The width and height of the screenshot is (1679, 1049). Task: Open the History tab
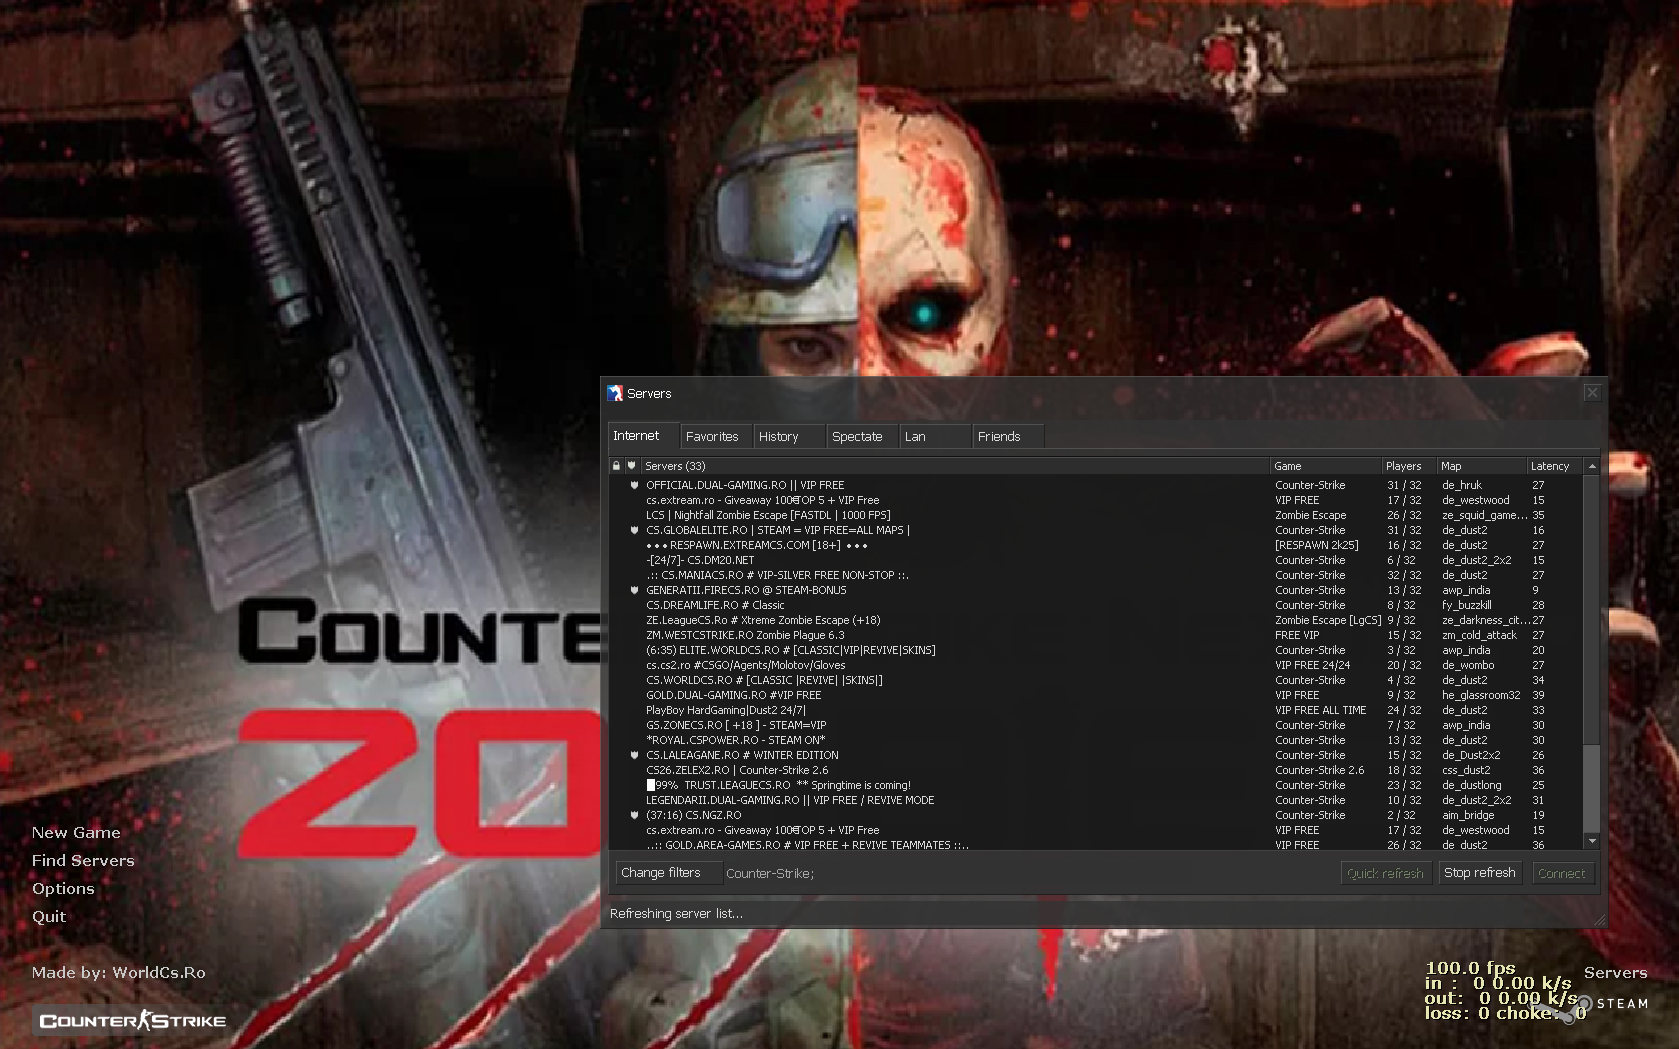click(x=778, y=437)
